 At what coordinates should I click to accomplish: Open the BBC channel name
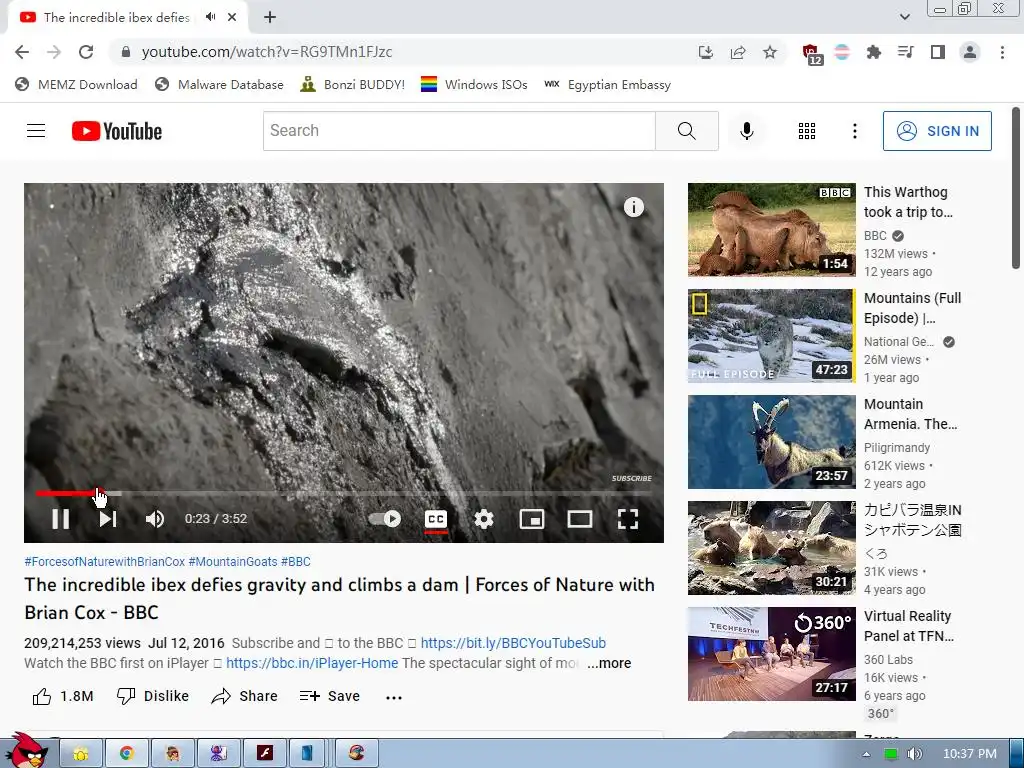tap(875, 236)
